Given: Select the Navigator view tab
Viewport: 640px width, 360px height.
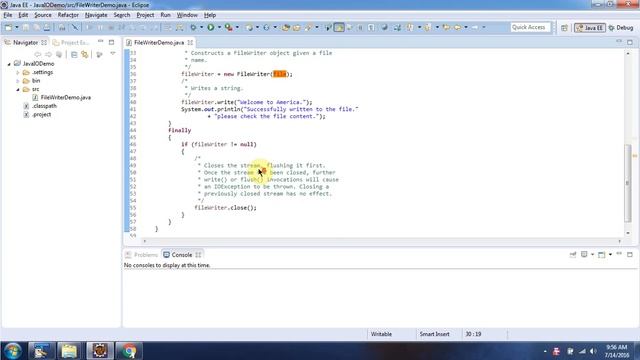Looking at the screenshot, I should 25,42.
